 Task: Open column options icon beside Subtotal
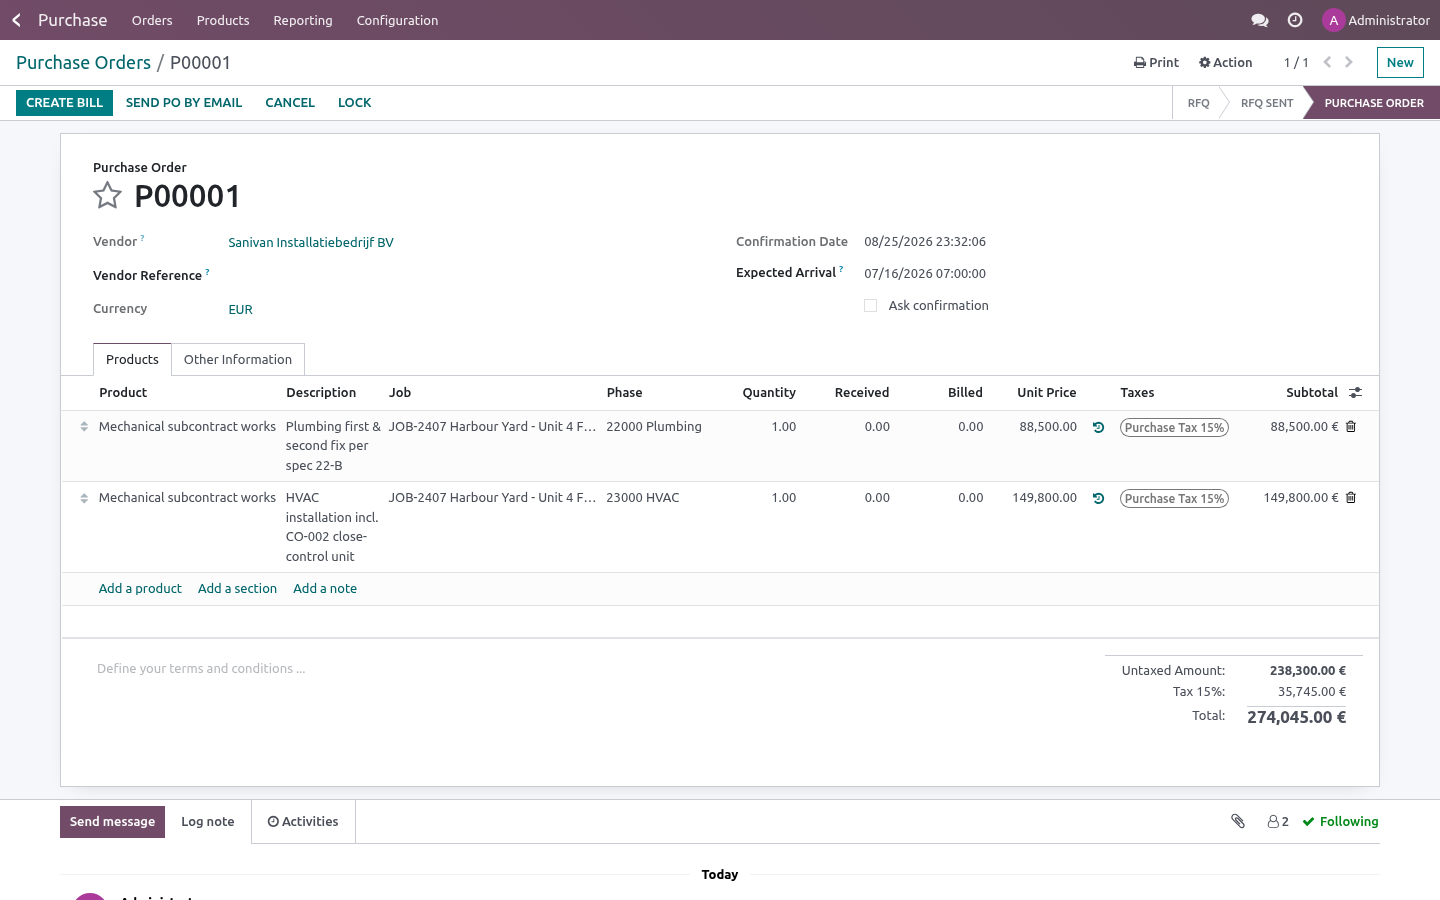1355,393
